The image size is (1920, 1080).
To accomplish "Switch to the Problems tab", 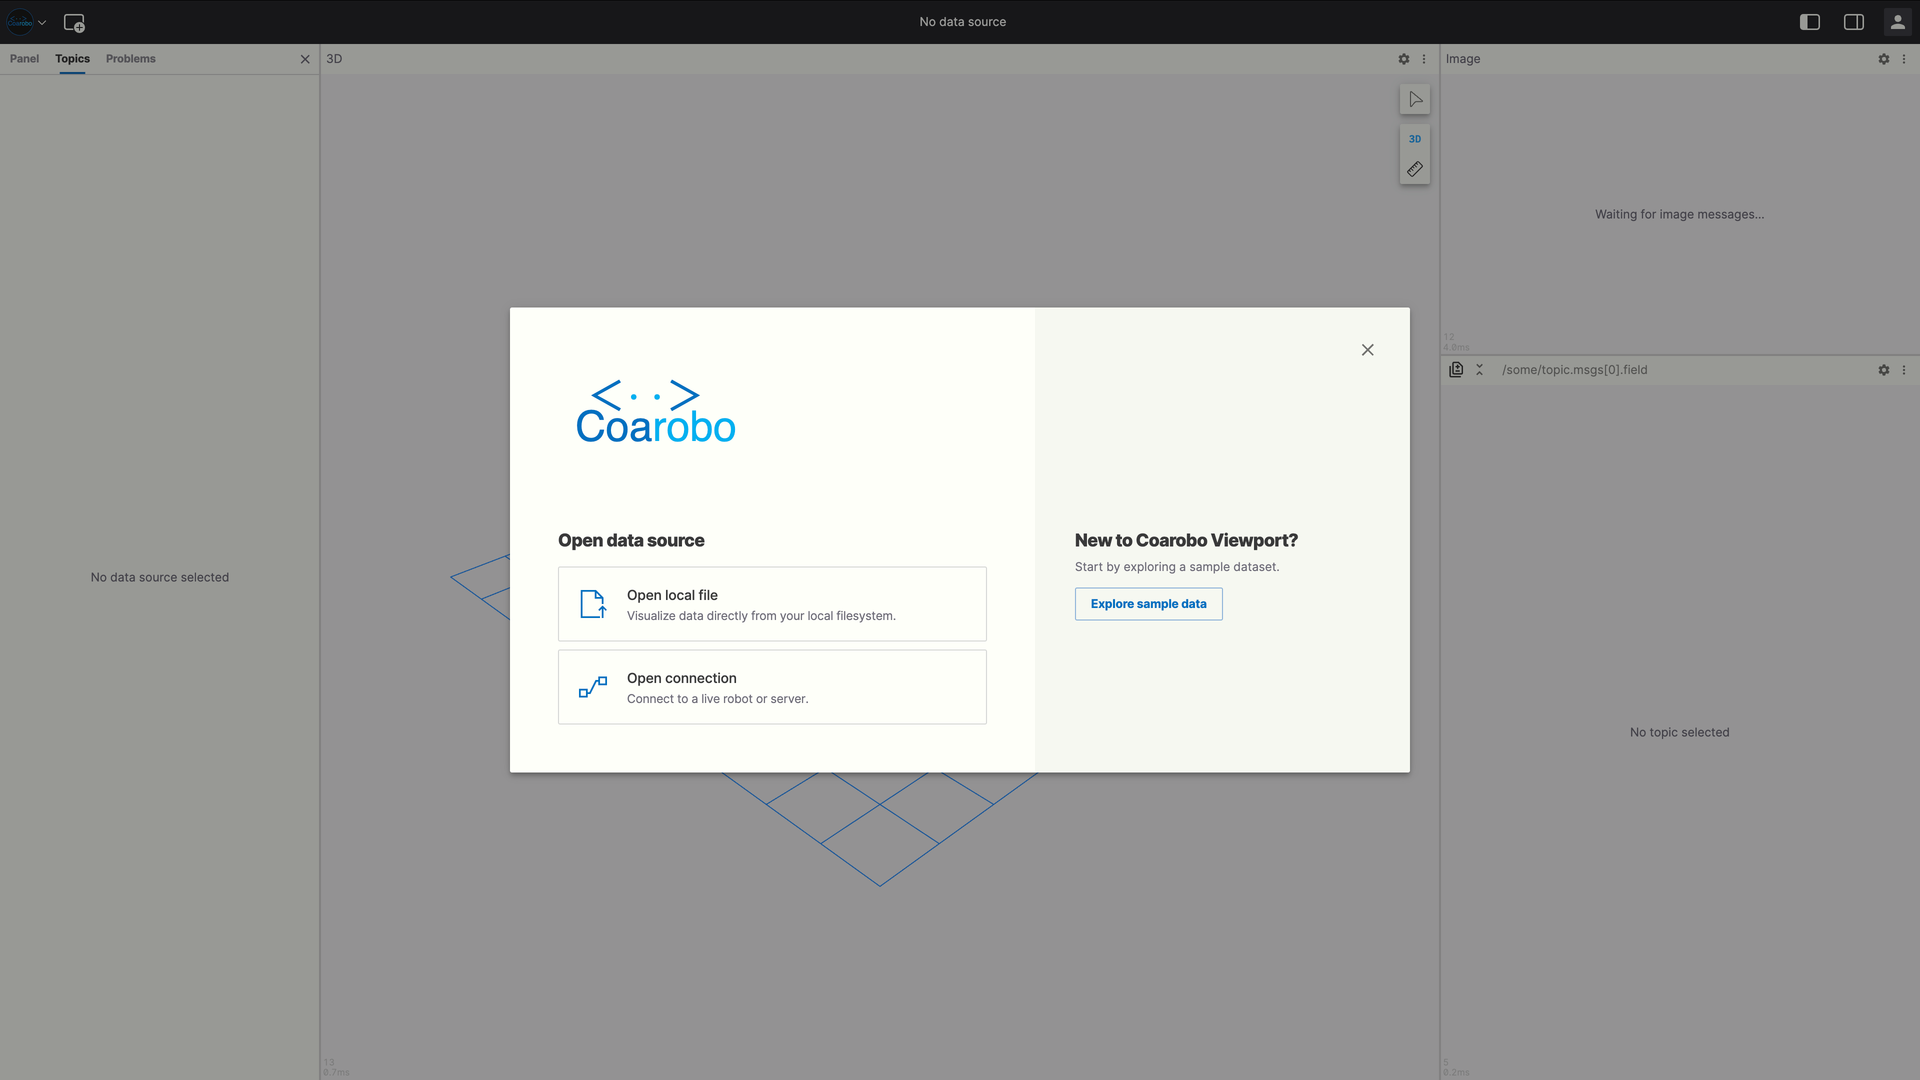I will (130, 59).
